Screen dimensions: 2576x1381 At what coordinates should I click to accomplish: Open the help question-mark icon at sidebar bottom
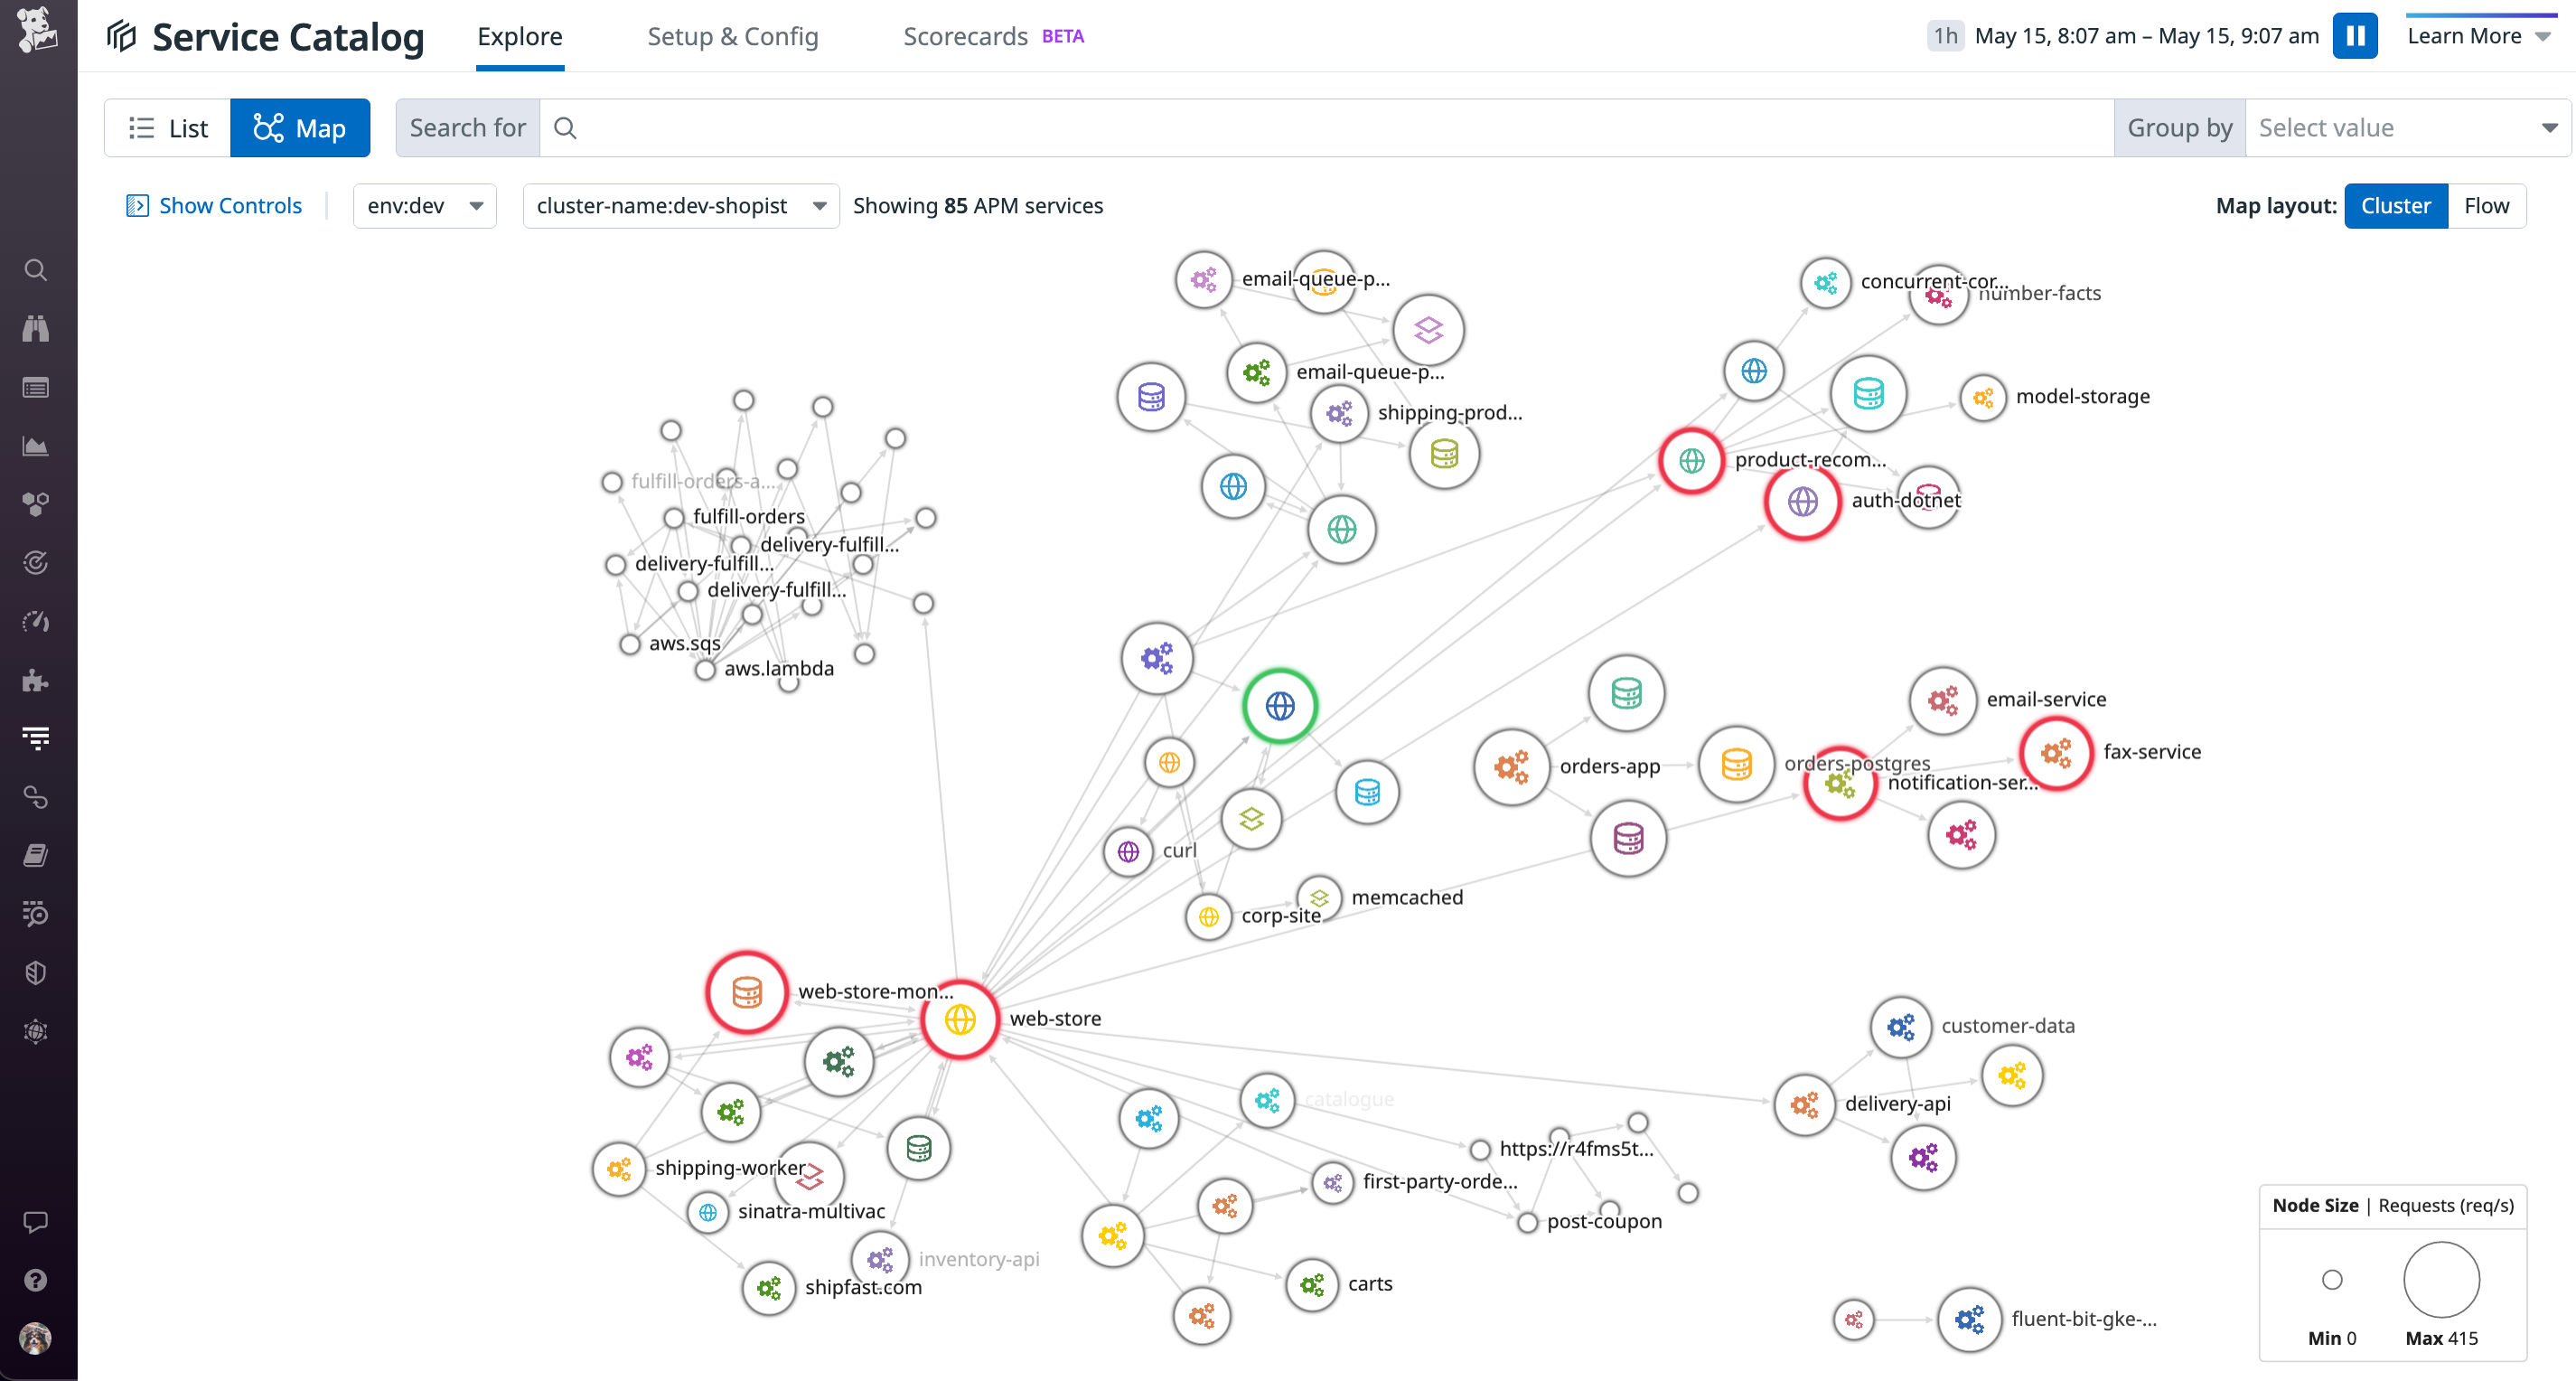click(x=36, y=1279)
